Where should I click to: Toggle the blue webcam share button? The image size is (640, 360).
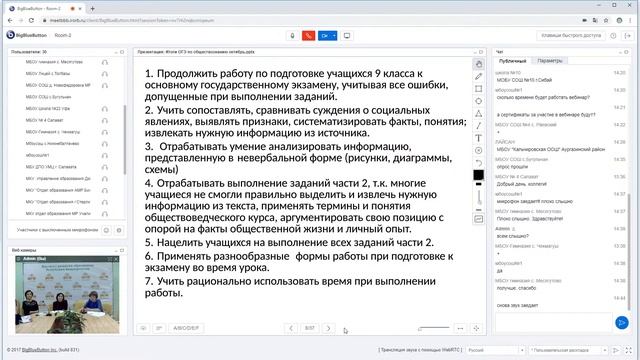pyautogui.click(x=324, y=36)
